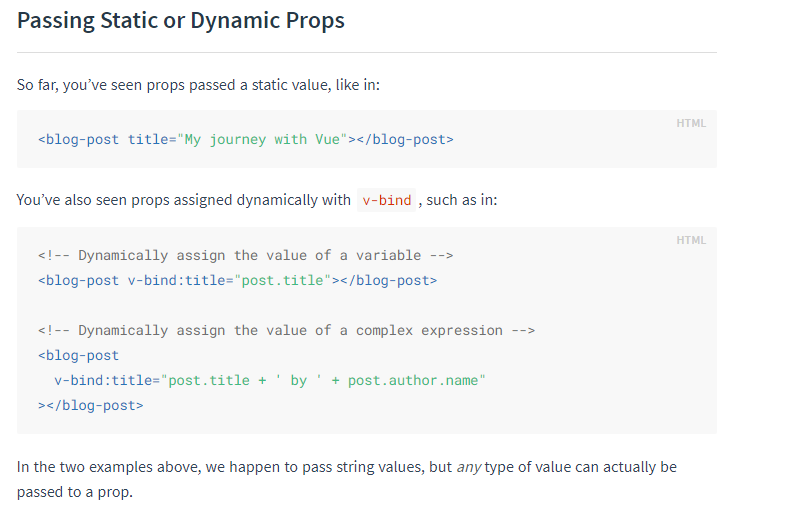Screen dimensions: 795x514
Task: Click the inline v-bind code tag
Action: click(386, 200)
